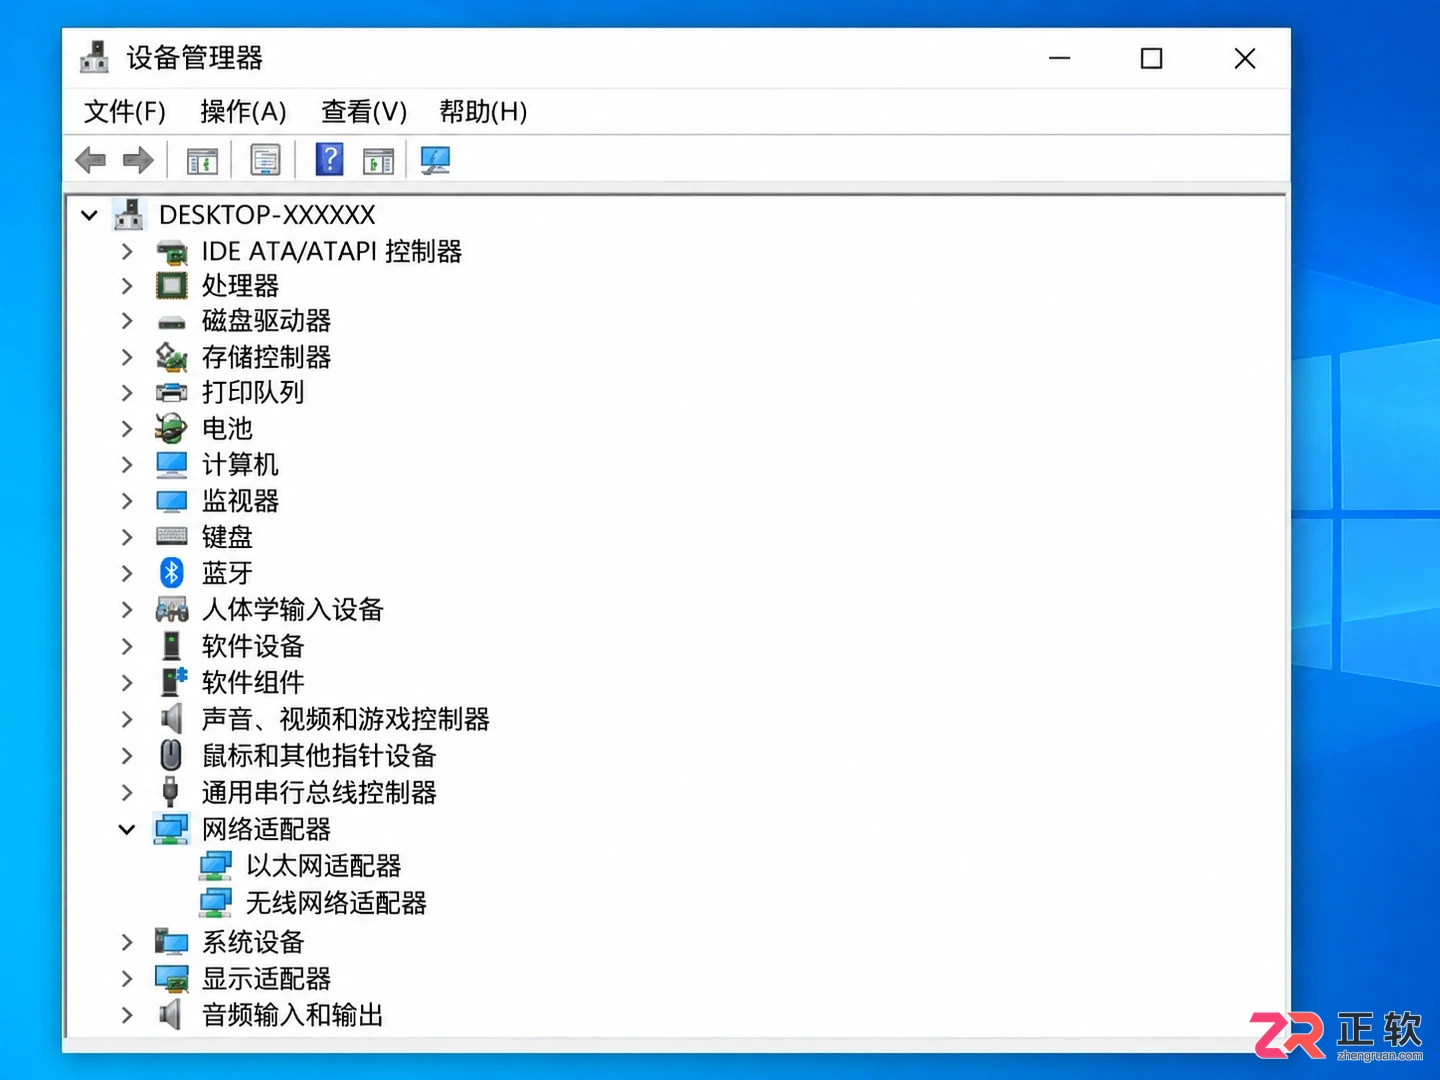Open the 查看(V) menu
1440x1080 pixels.
click(364, 112)
